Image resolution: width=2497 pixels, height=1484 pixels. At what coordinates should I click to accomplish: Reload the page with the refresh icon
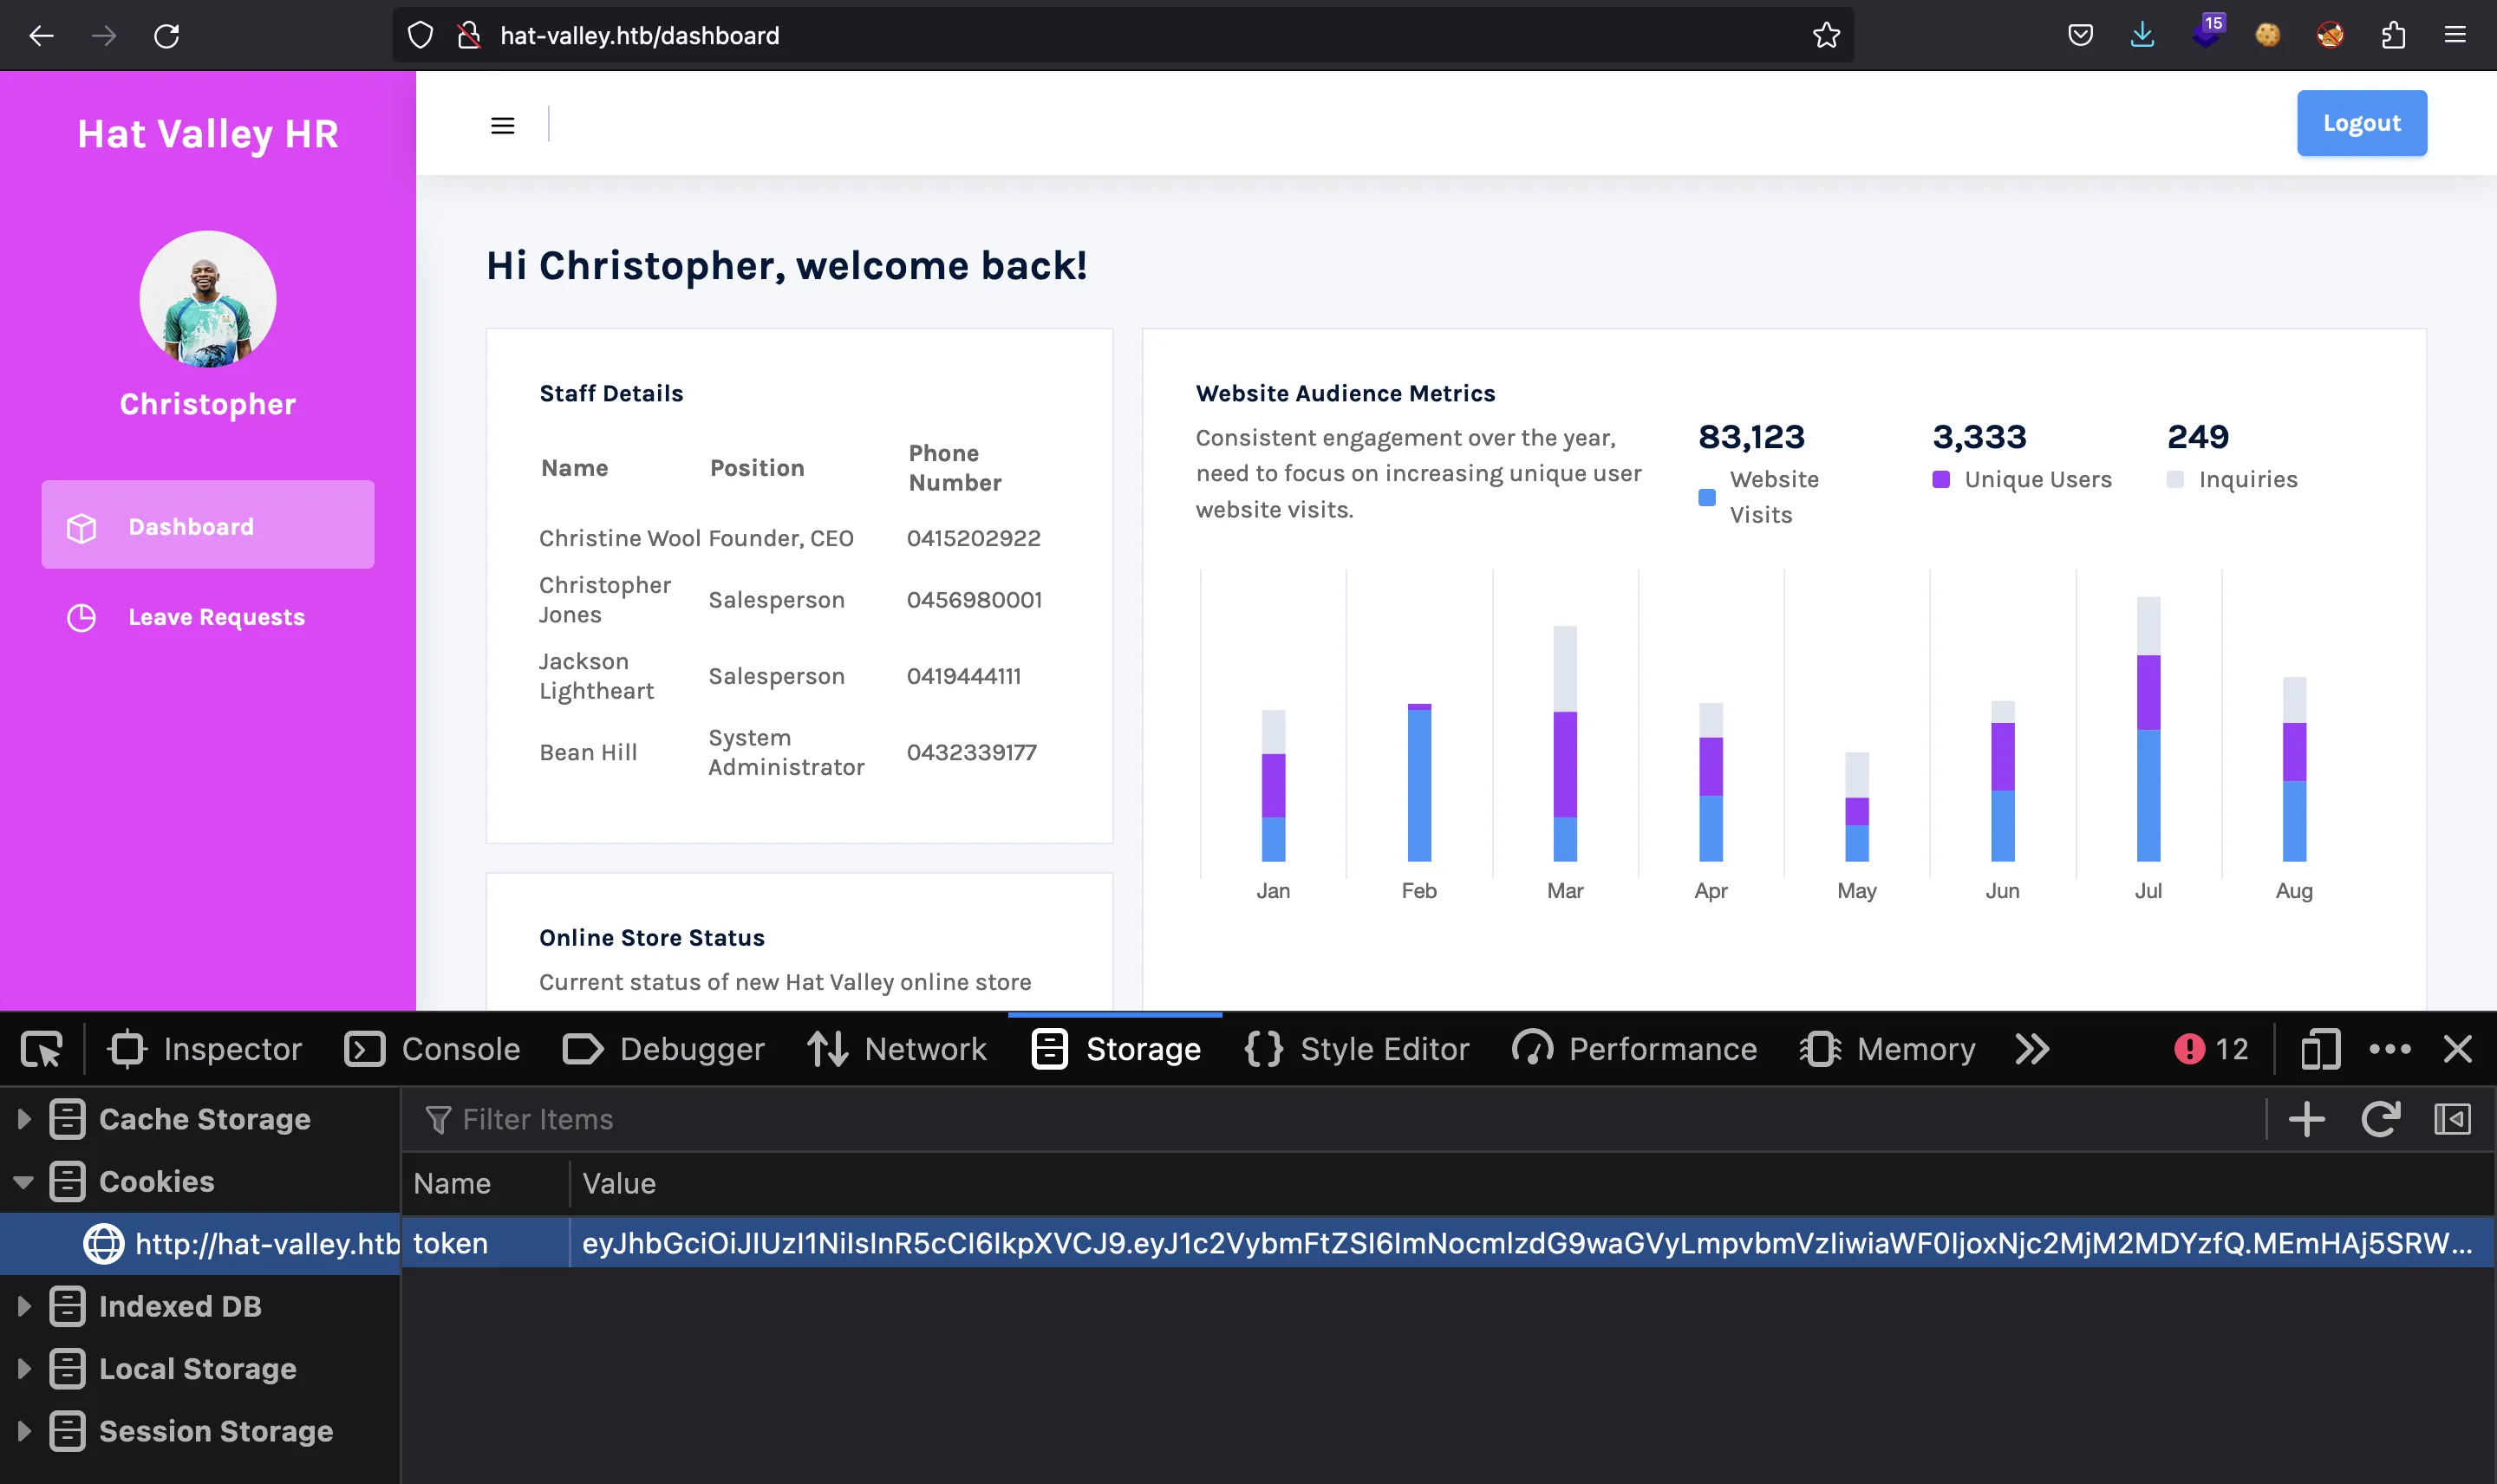pyautogui.click(x=167, y=36)
